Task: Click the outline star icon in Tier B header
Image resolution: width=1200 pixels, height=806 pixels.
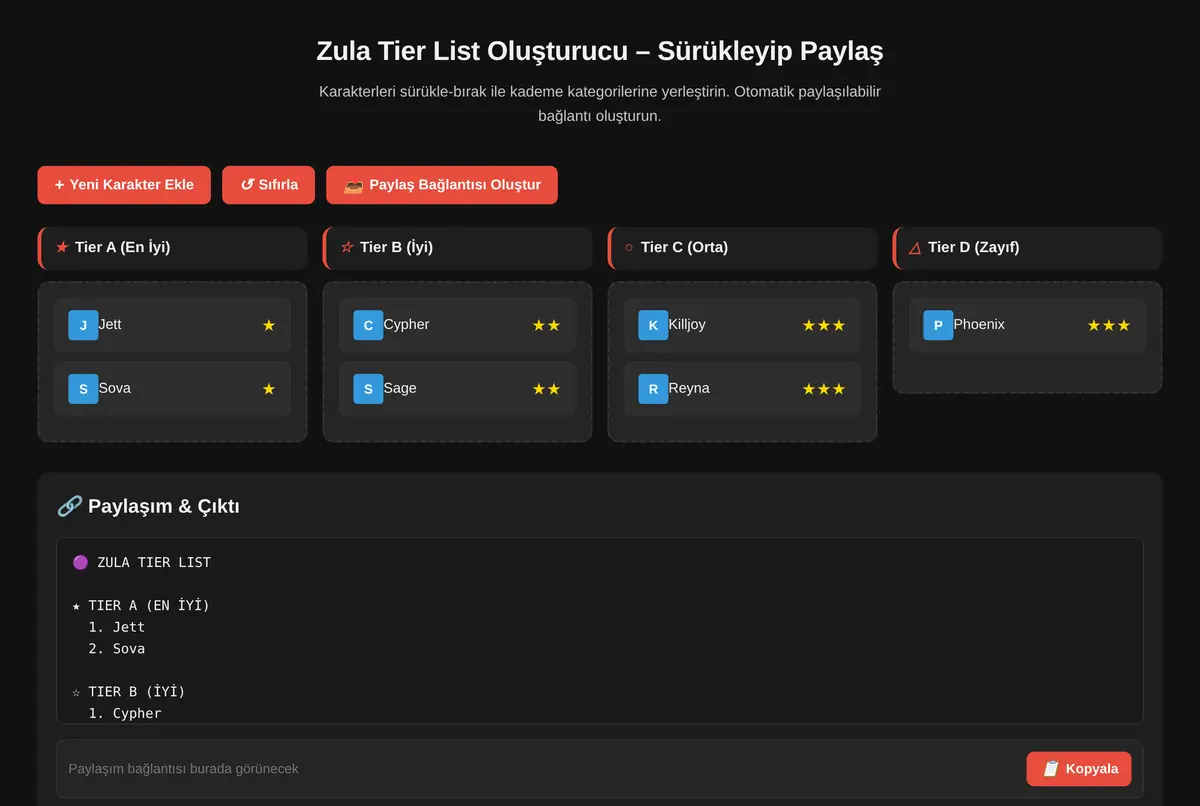Action: tap(347, 247)
